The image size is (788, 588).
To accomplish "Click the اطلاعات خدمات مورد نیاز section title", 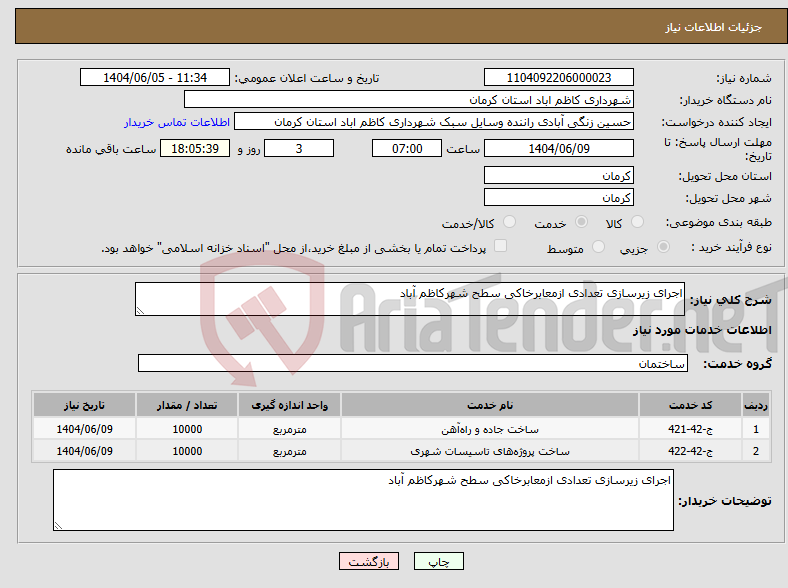I will pos(702,330).
